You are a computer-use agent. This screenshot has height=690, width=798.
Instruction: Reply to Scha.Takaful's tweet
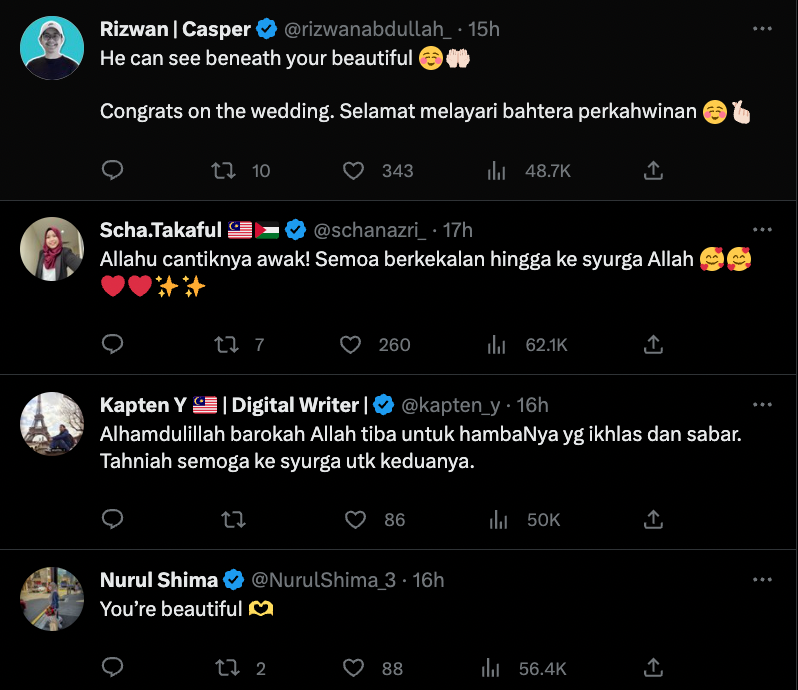113,344
